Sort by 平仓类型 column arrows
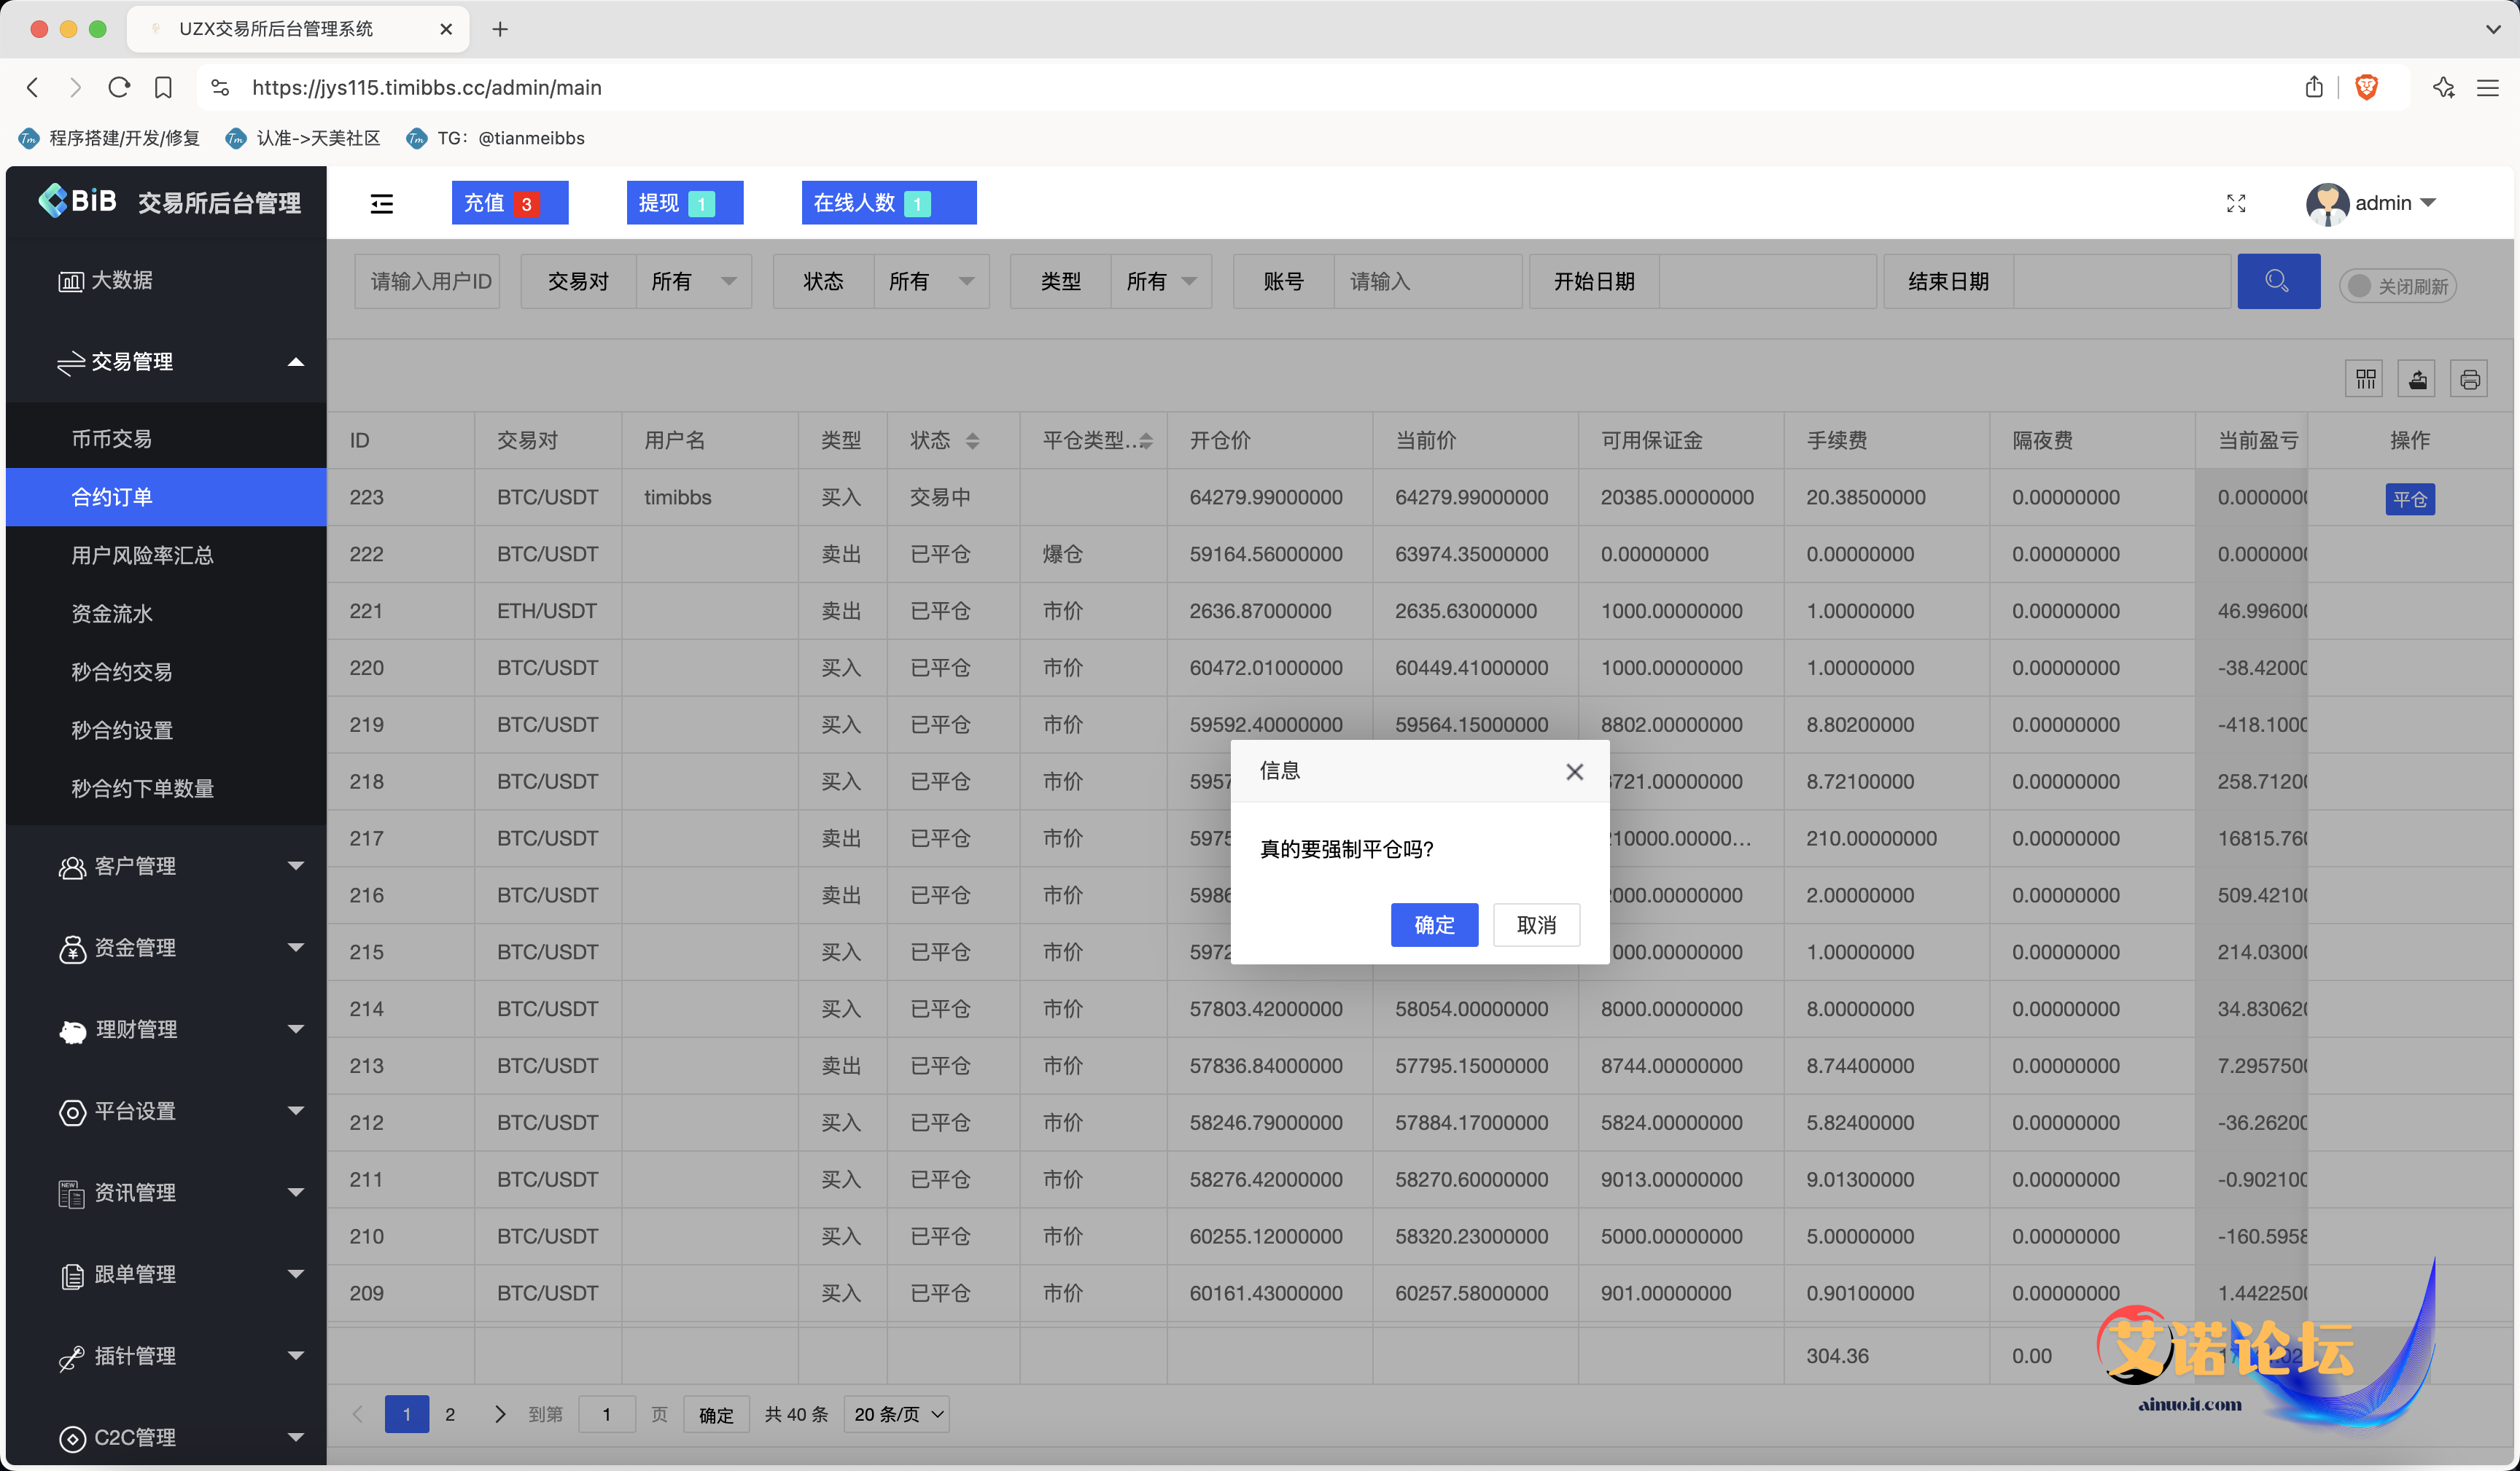The width and height of the screenshot is (2520, 1471). [1146, 441]
